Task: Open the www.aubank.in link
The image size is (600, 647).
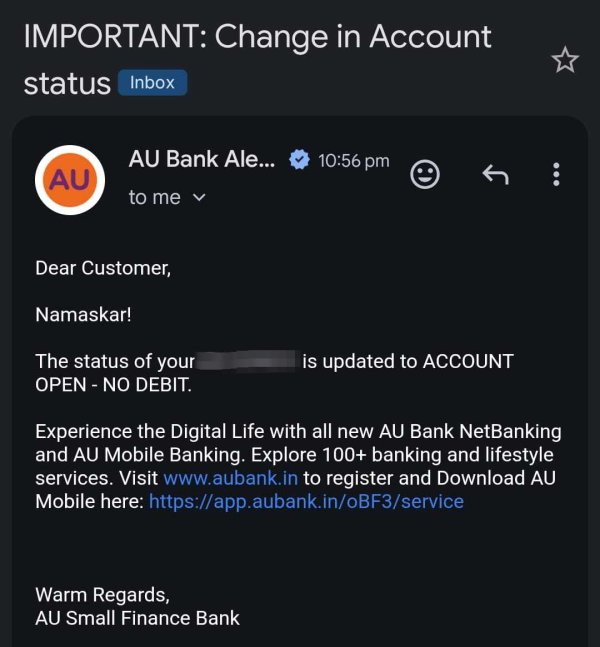Action: click(x=231, y=478)
